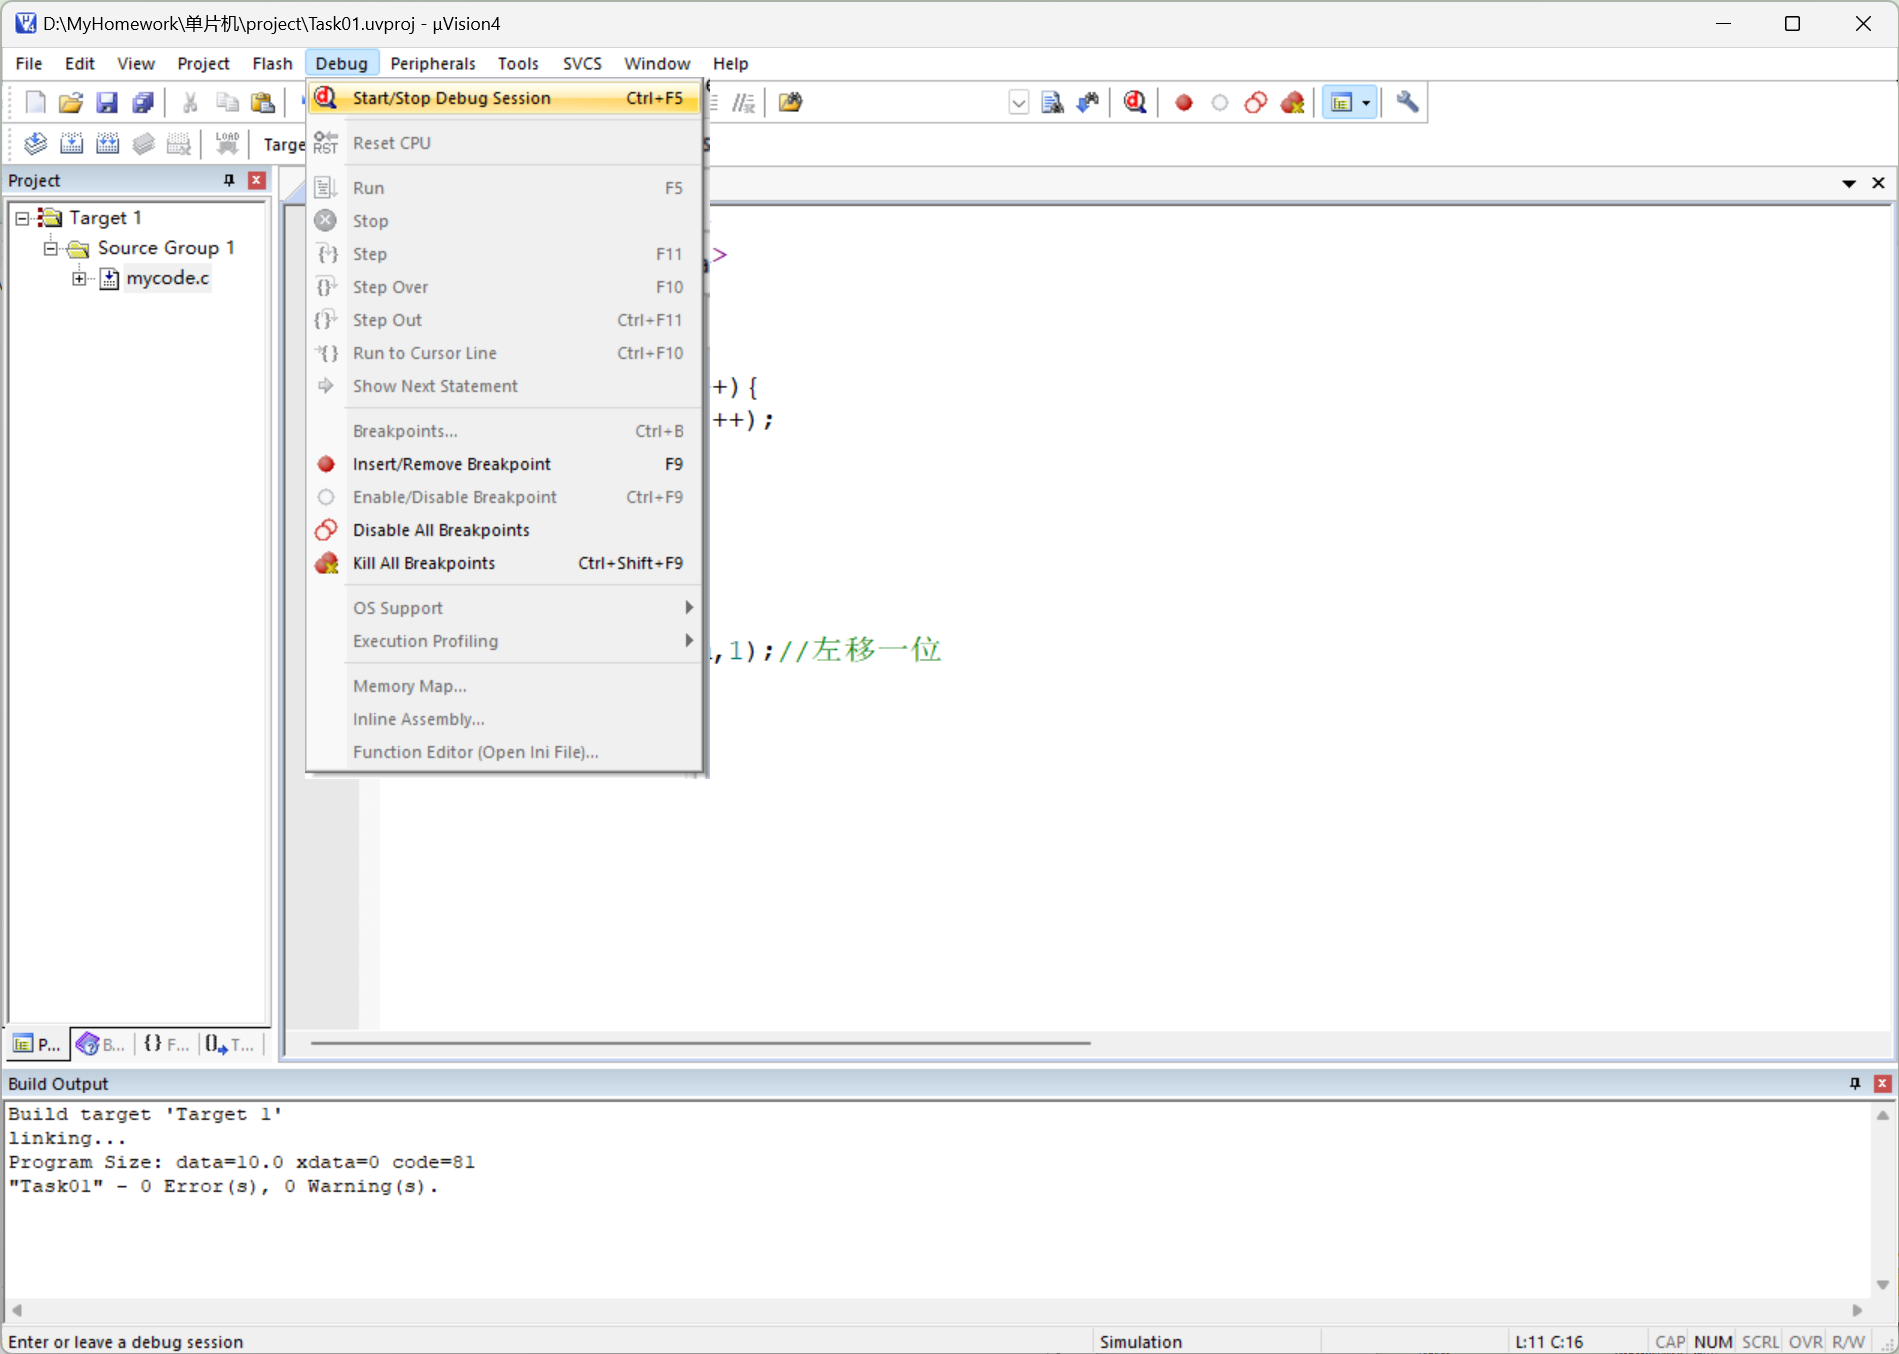Click the Build target icon
This screenshot has height=1354, width=1899.
coord(71,144)
